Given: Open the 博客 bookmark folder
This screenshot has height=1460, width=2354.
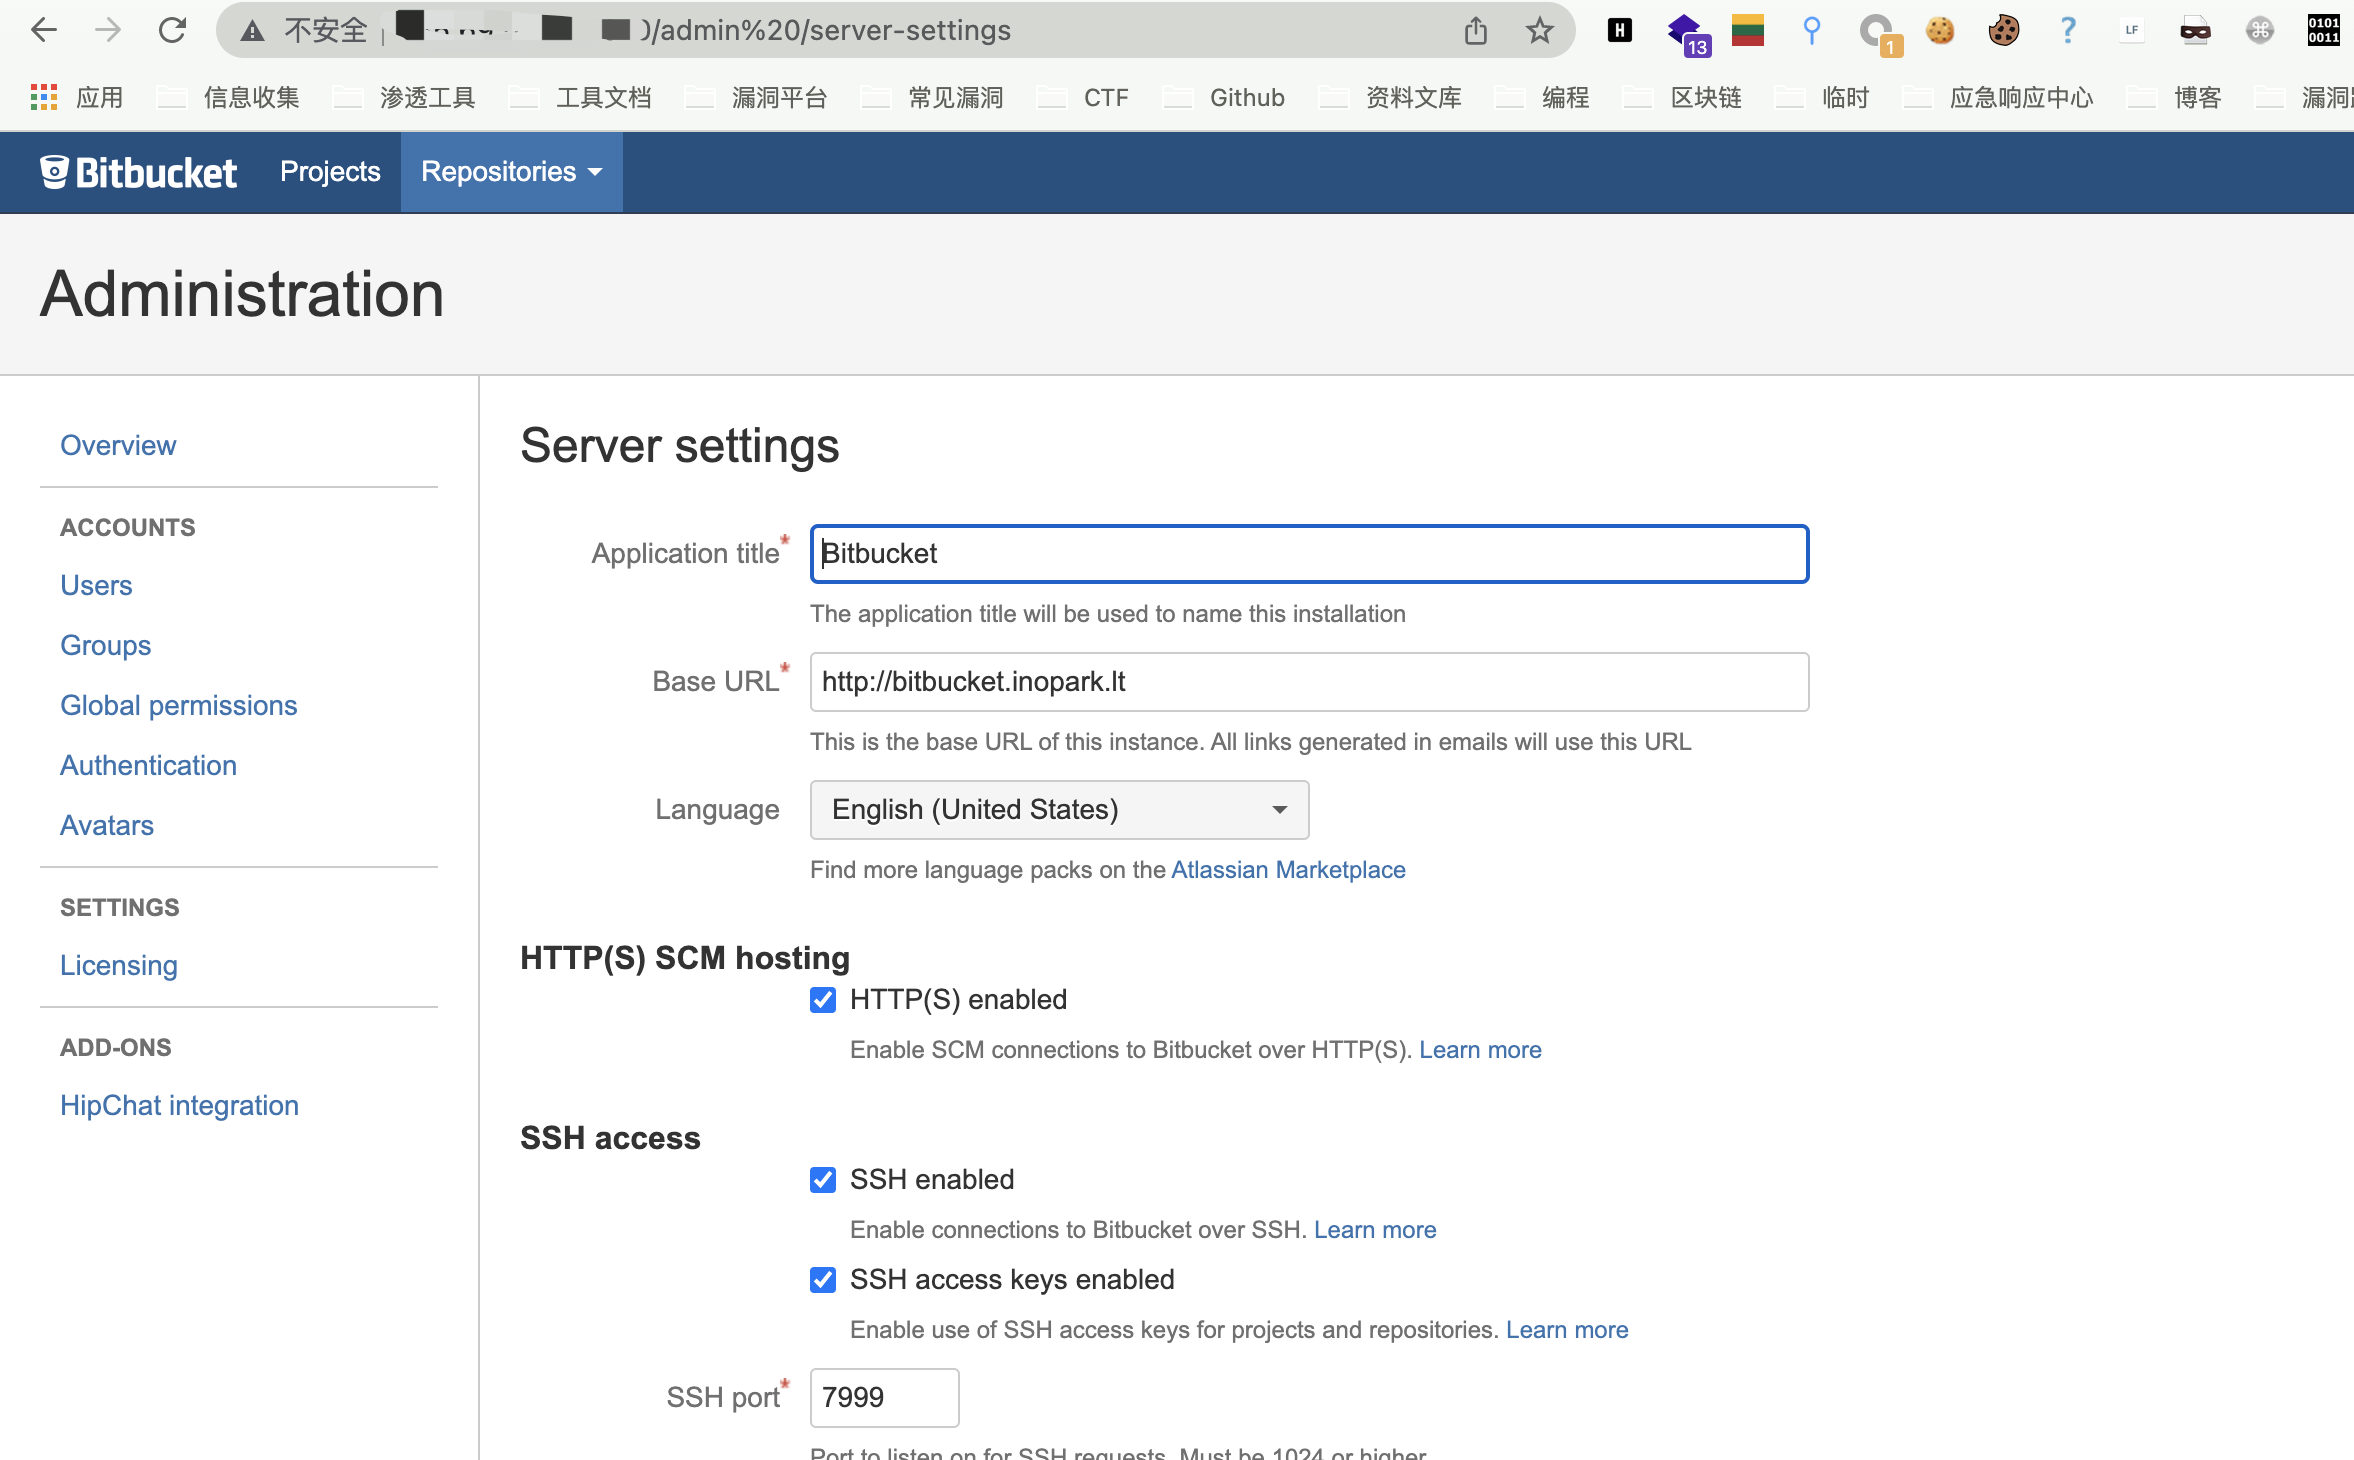Looking at the screenshot, I should [x=2176, y=97].
